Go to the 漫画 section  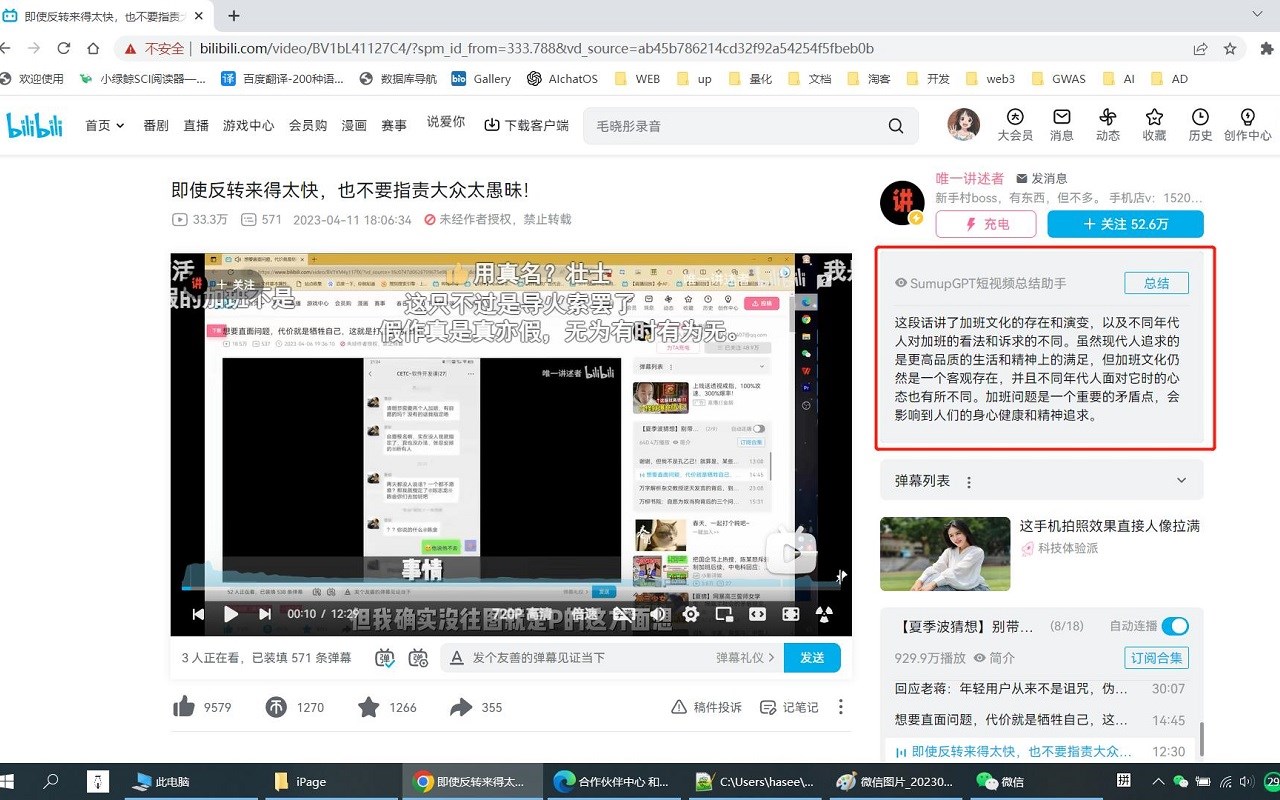(x=354, y=126)
